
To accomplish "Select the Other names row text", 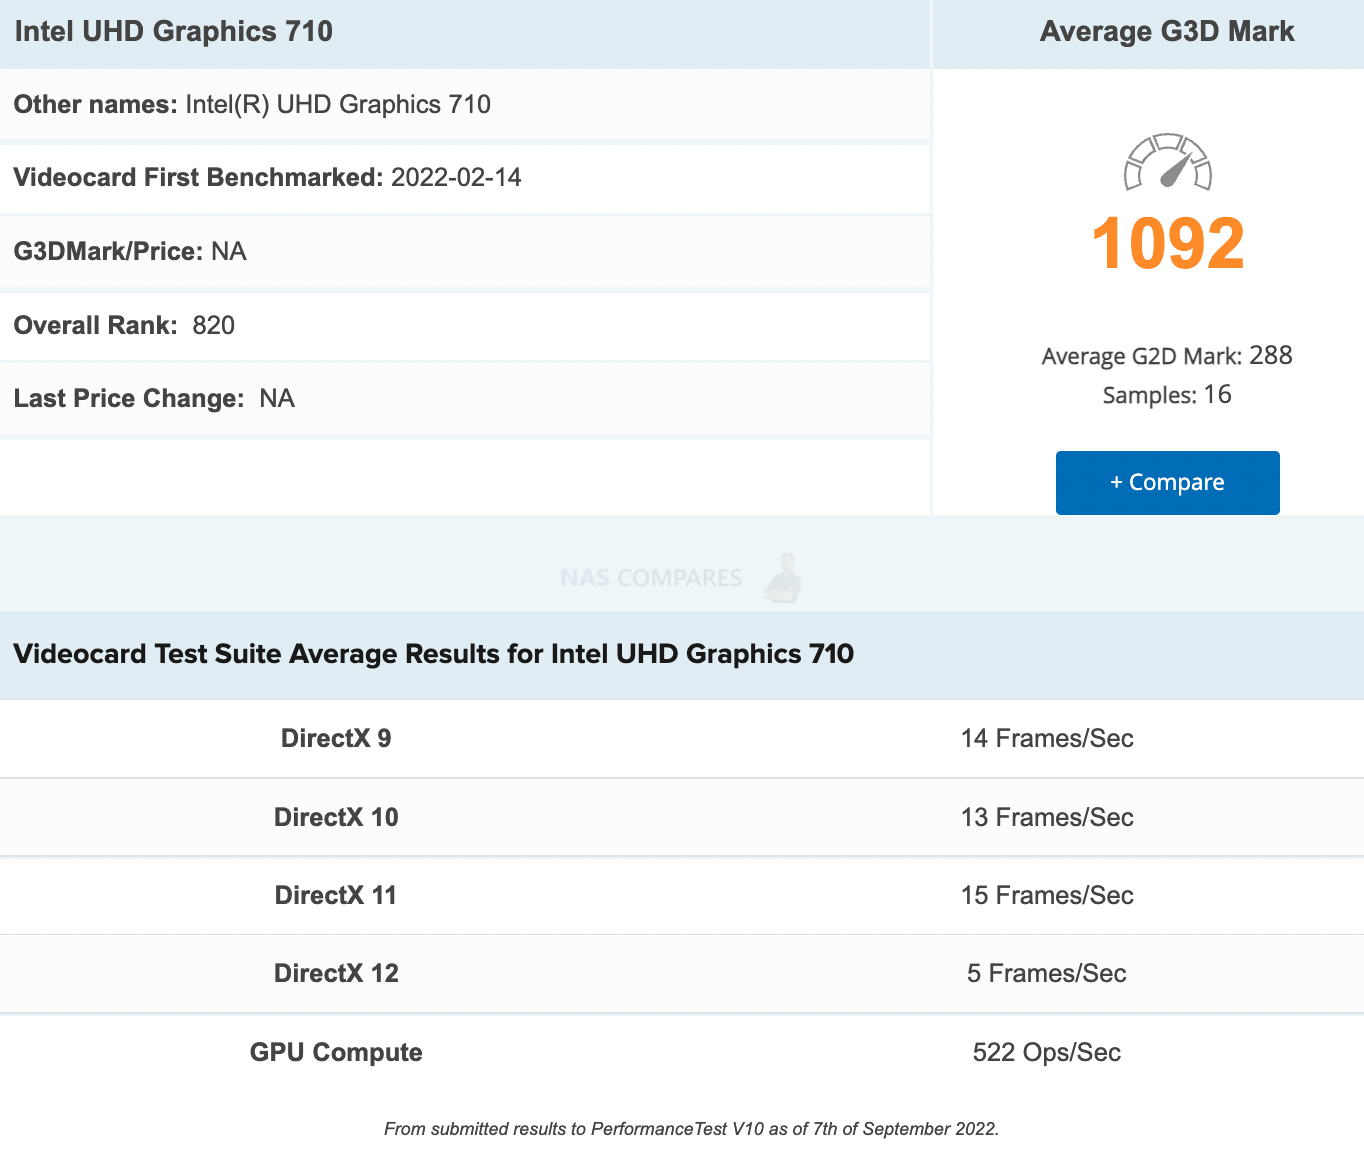I will point(252,104).
